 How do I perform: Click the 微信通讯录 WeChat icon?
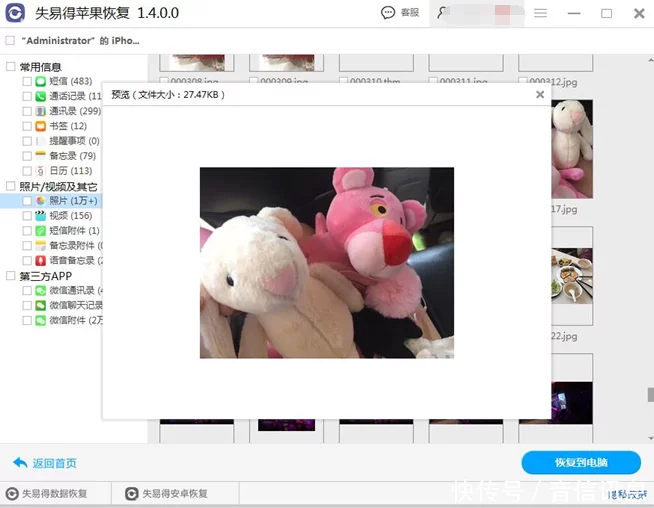pyautogui.click(x=40, y=290)
